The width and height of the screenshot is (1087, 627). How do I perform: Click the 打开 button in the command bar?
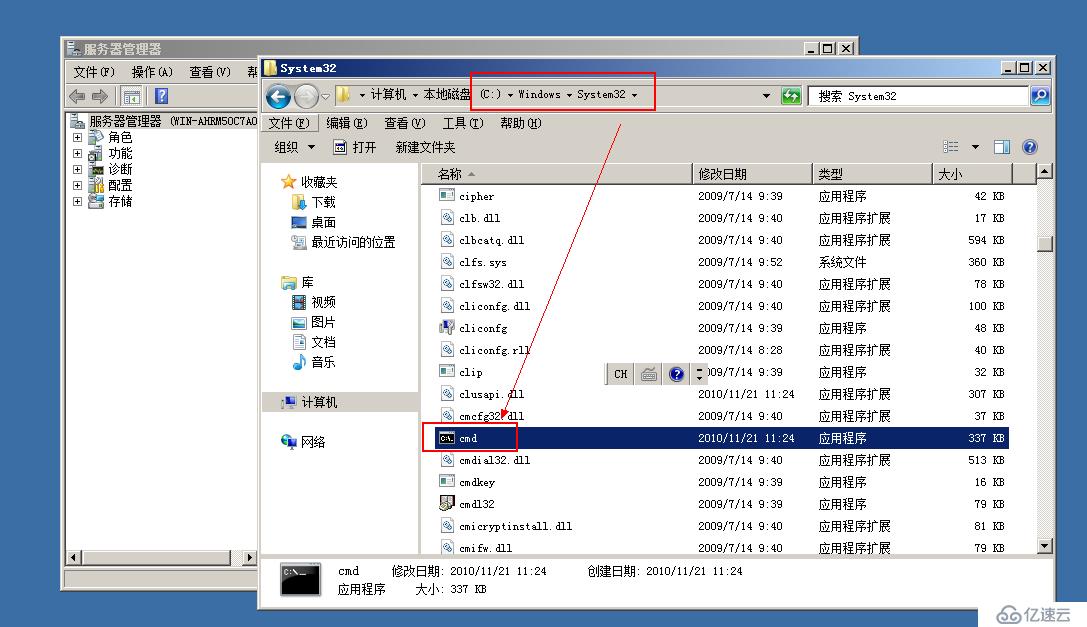(x=355, y=147)
